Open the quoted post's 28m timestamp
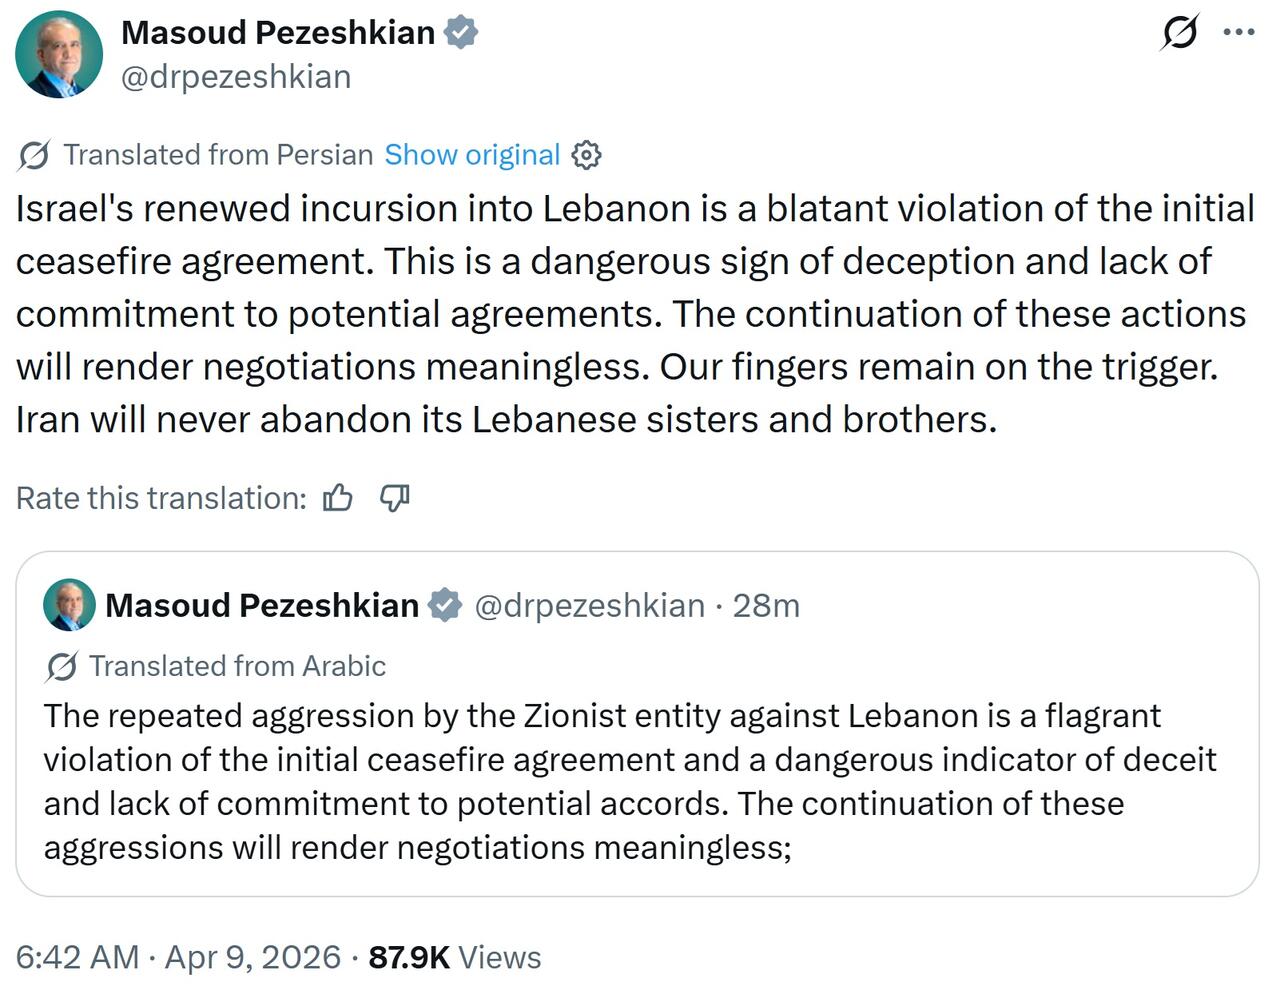 tap(766, 605)
